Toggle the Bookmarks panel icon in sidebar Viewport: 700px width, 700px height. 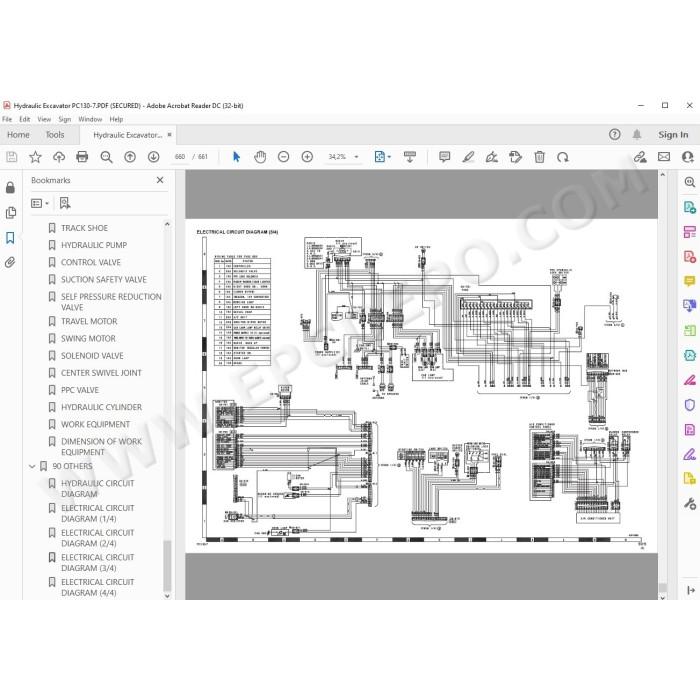tap(10, 238)
